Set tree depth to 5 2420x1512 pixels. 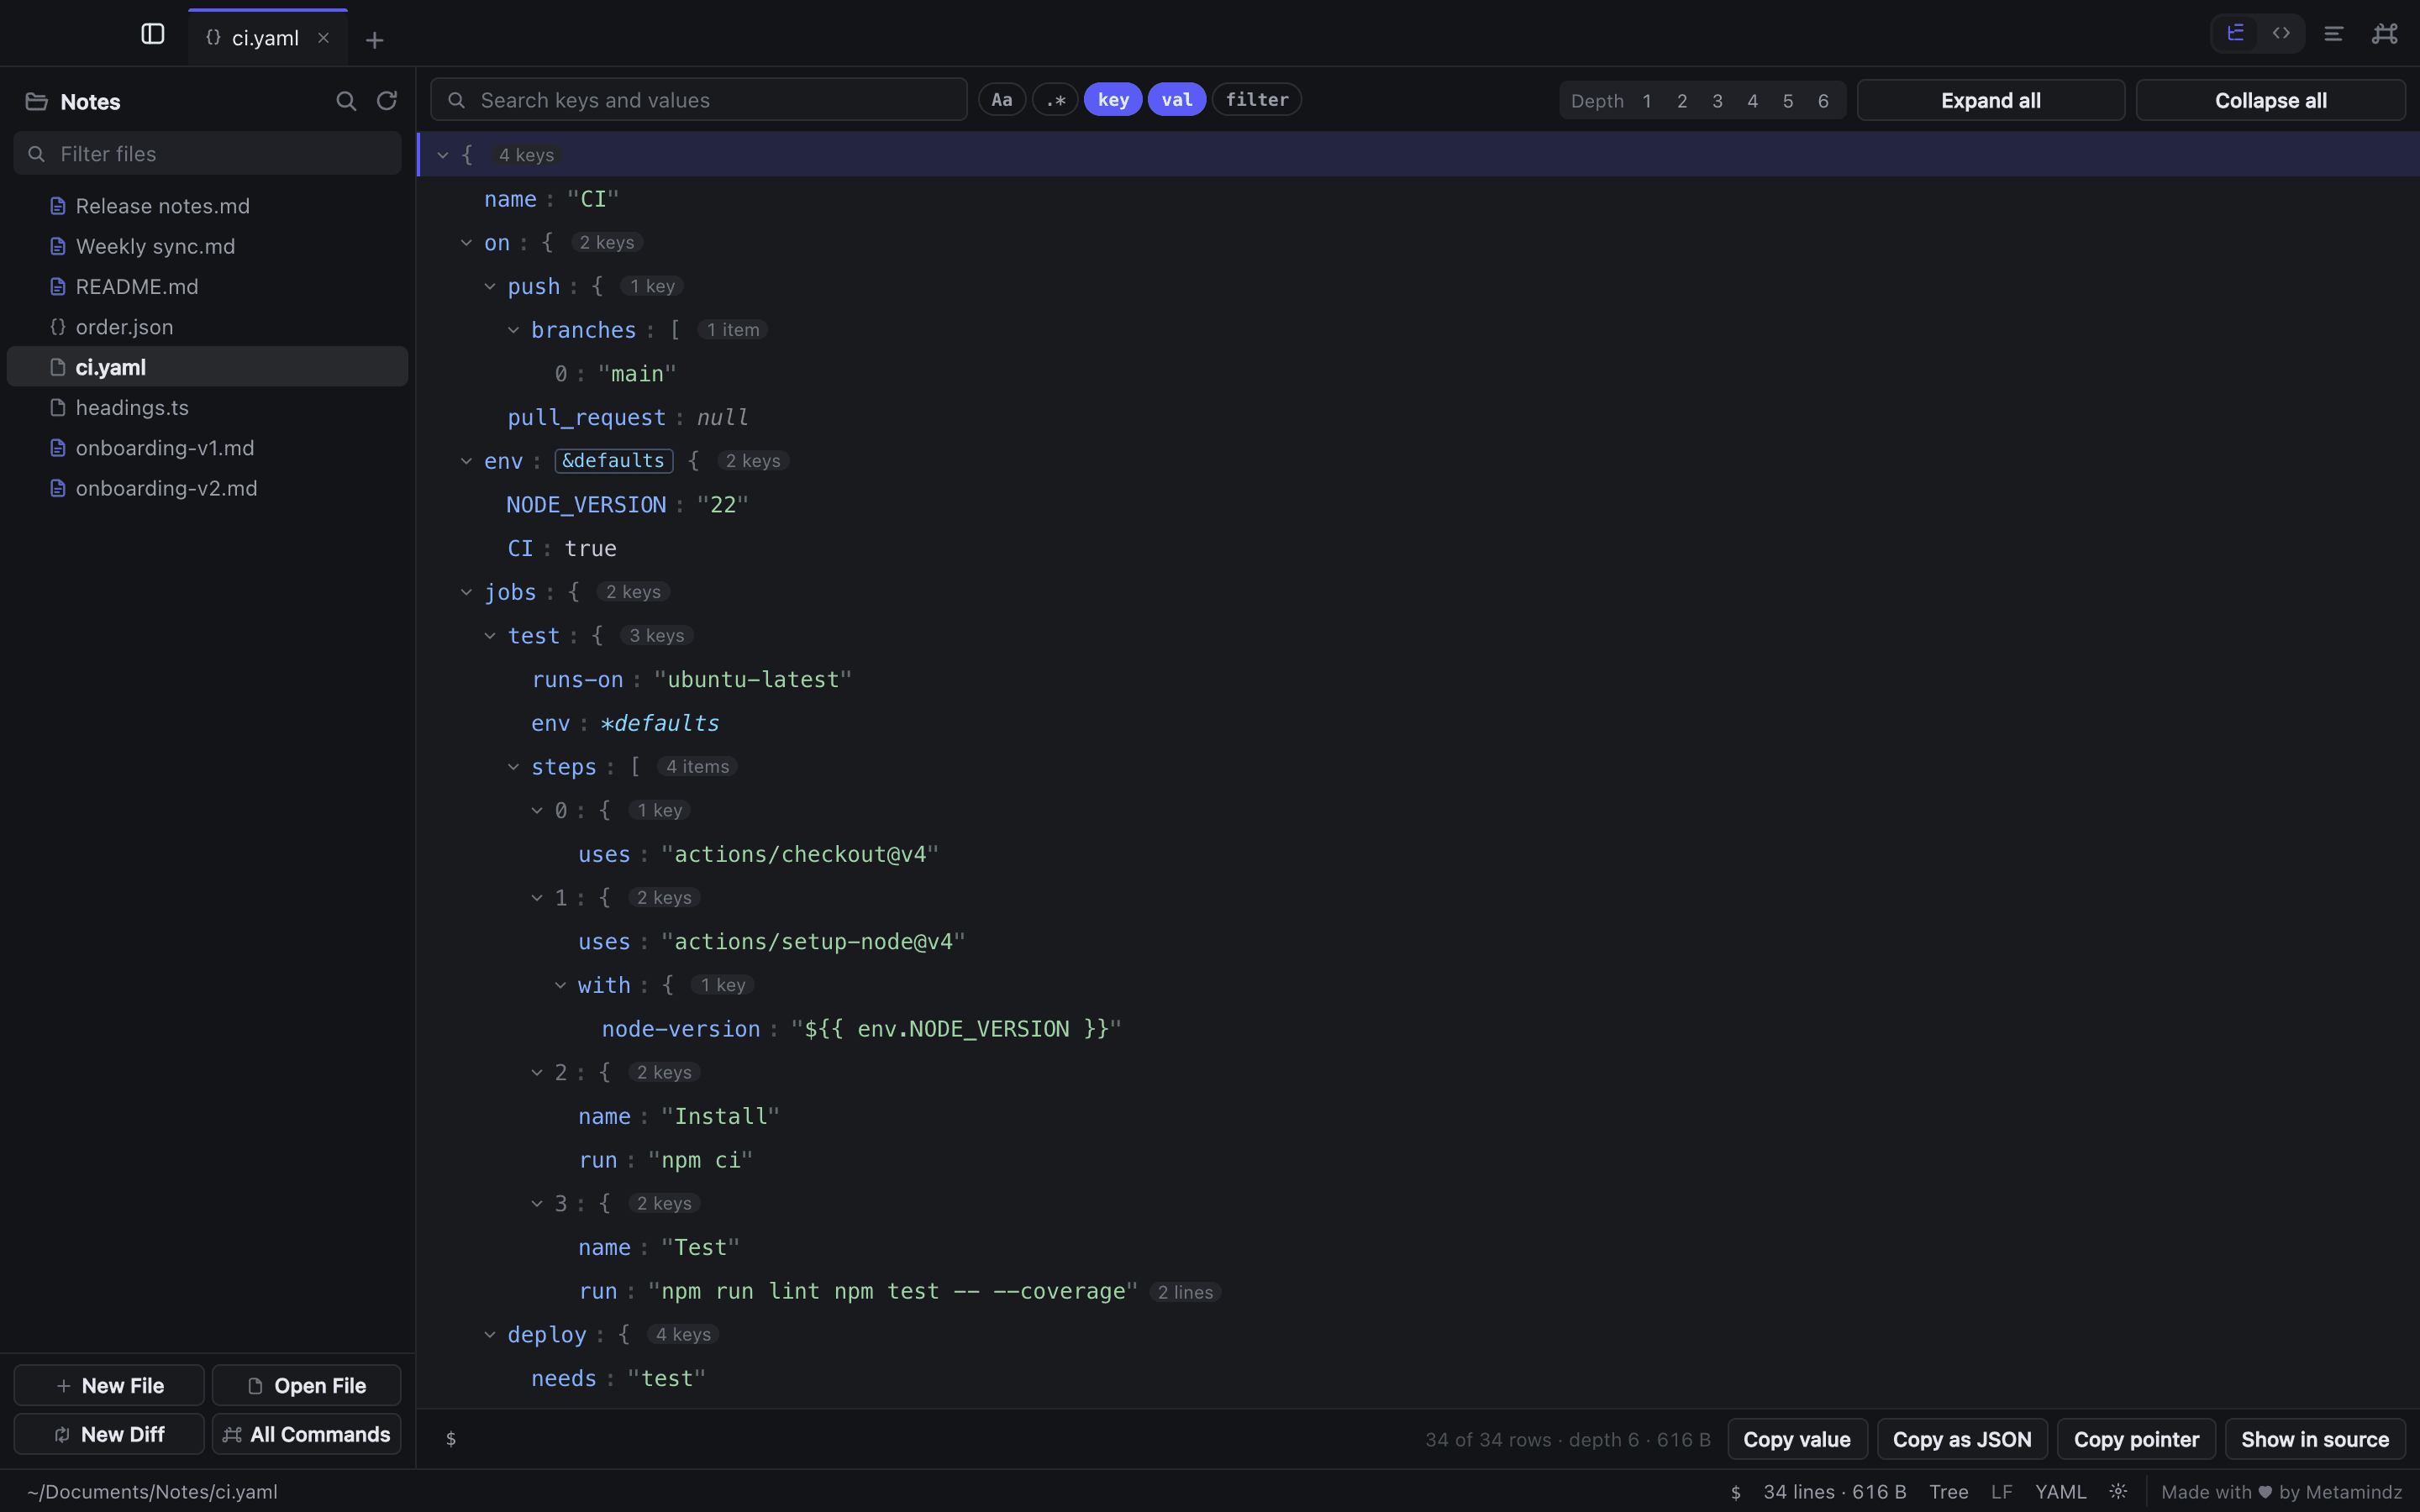1788,101
